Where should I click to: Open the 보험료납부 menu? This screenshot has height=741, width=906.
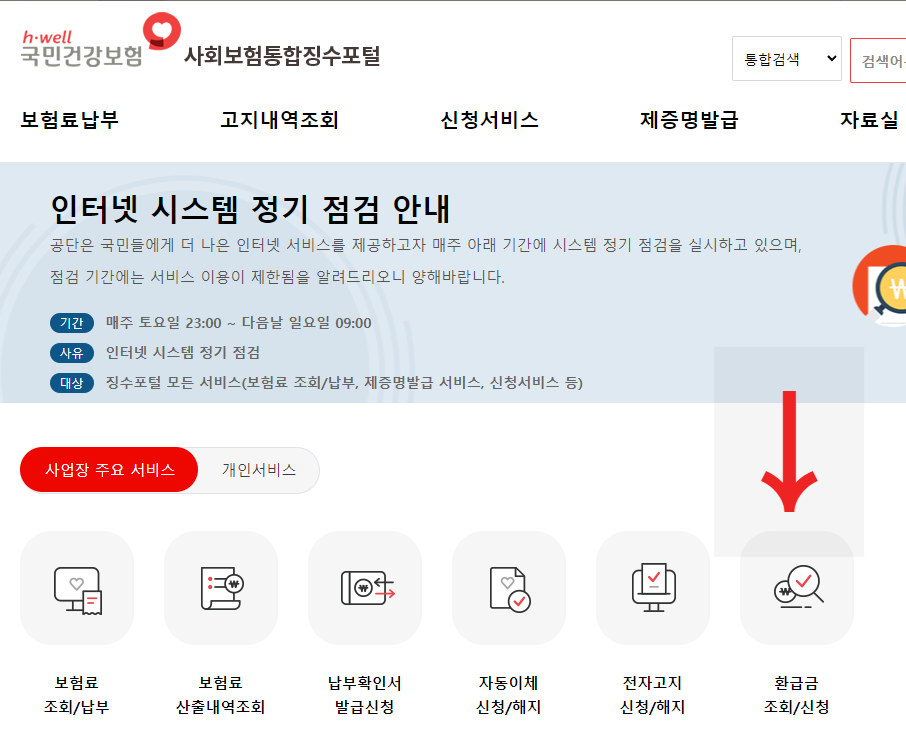click(69, 120)
